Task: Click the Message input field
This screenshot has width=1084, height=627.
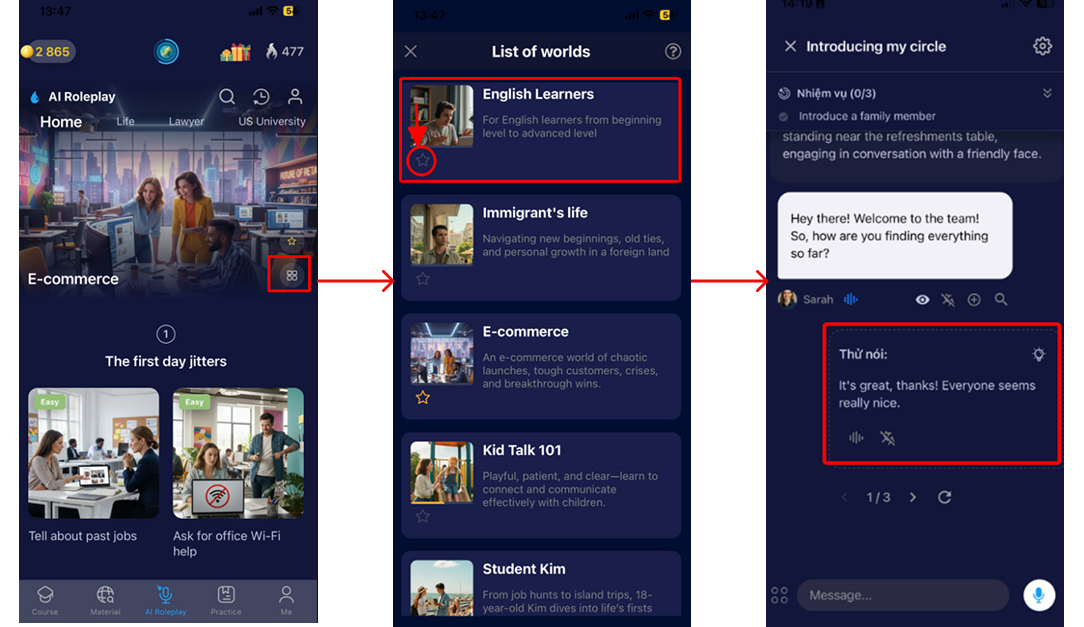Action: [x=902, y=595]
